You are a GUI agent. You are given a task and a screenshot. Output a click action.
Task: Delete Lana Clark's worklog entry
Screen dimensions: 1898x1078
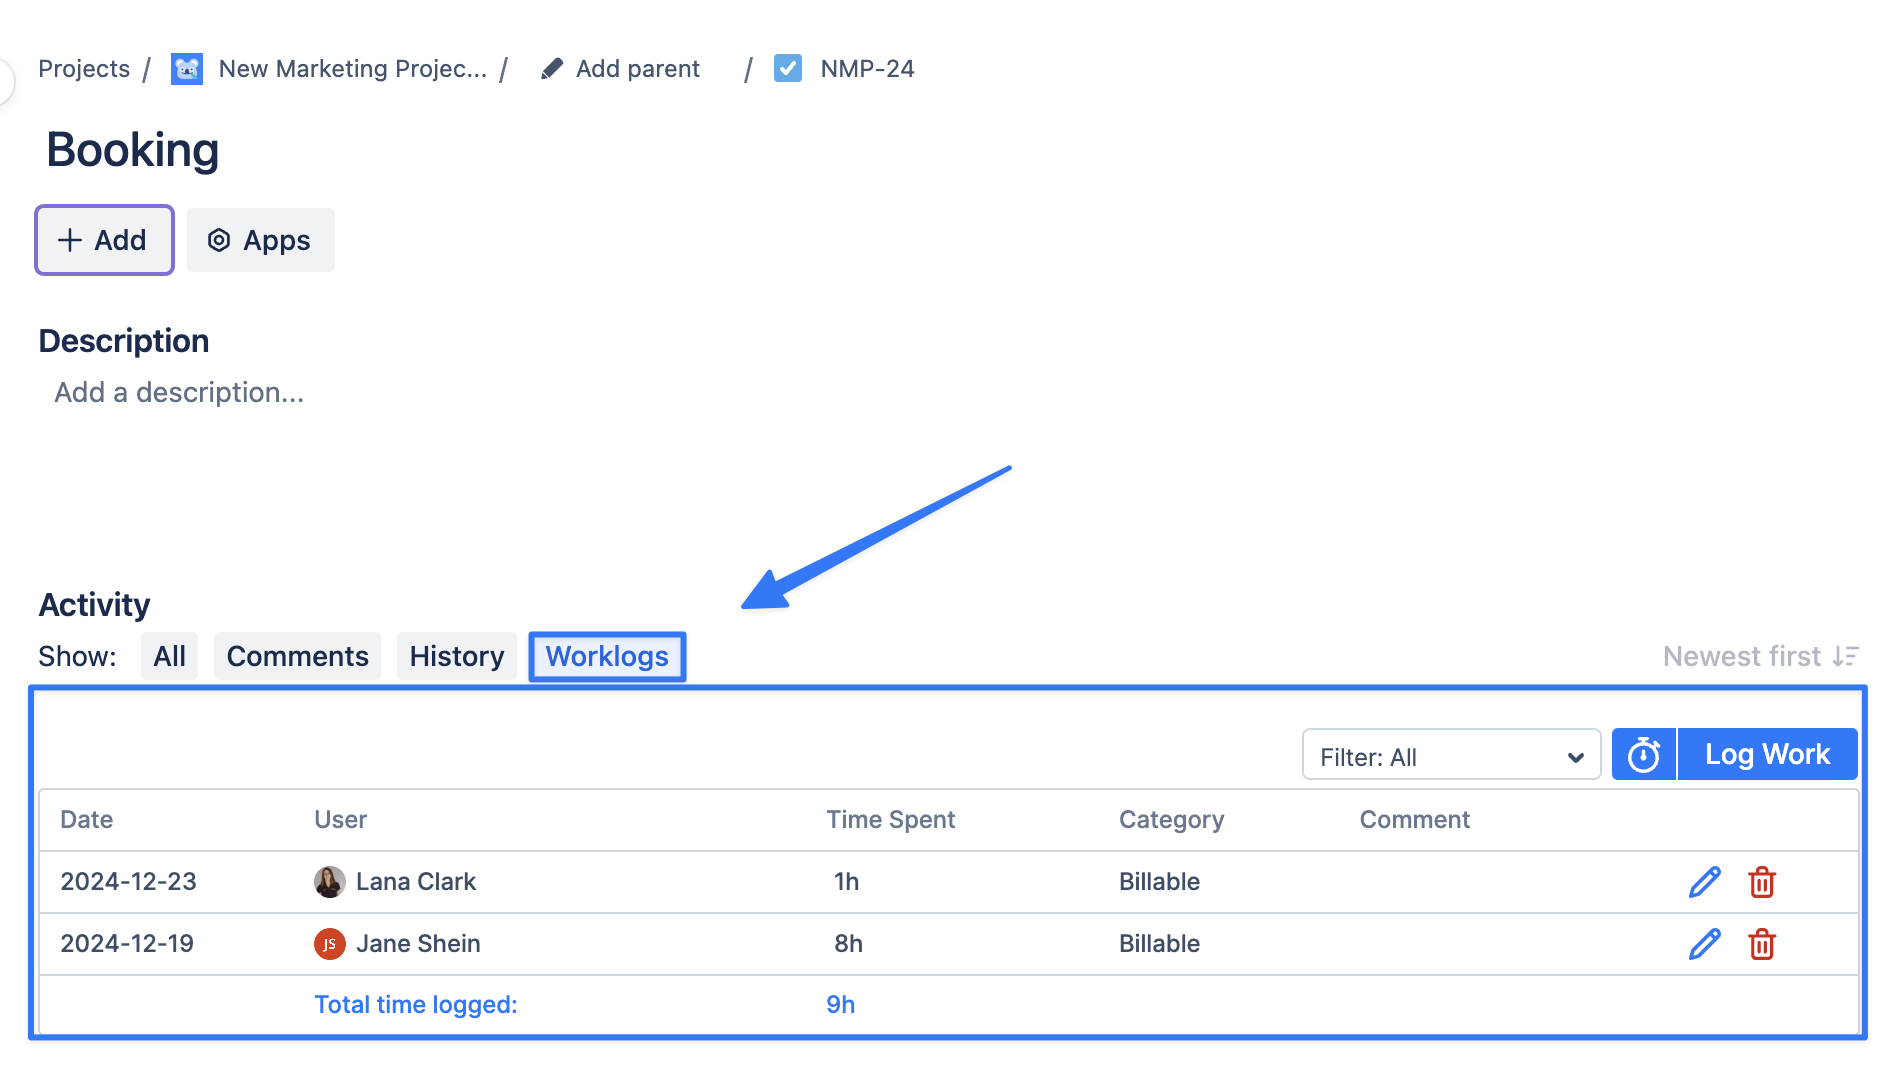pos(1761,882)
